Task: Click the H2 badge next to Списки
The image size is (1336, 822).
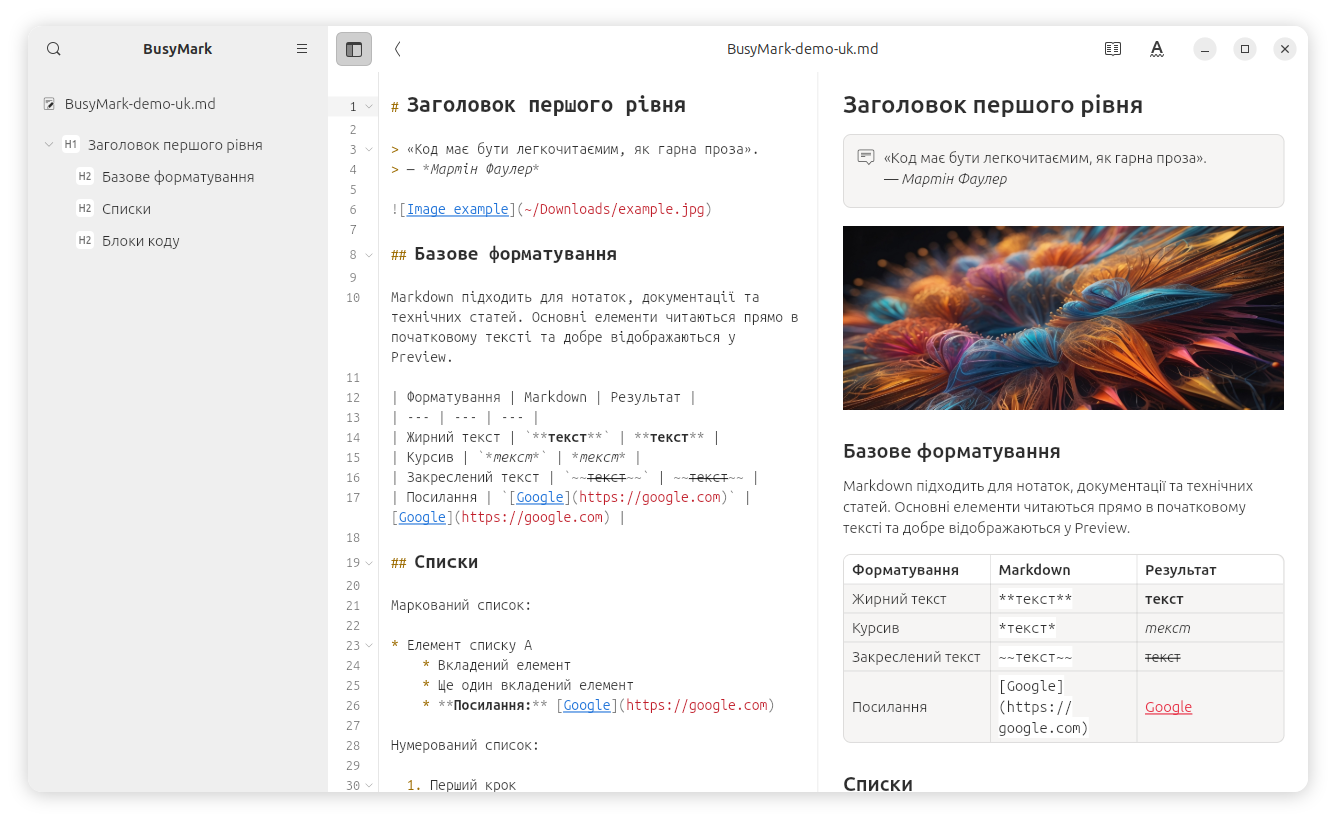Action: point(85,209)
